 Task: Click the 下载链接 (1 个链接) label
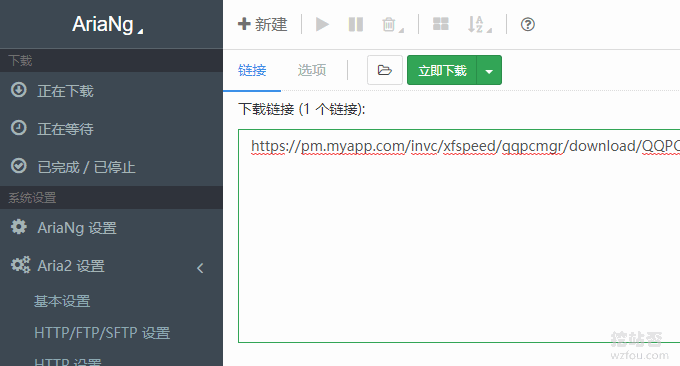click(302, 109)
